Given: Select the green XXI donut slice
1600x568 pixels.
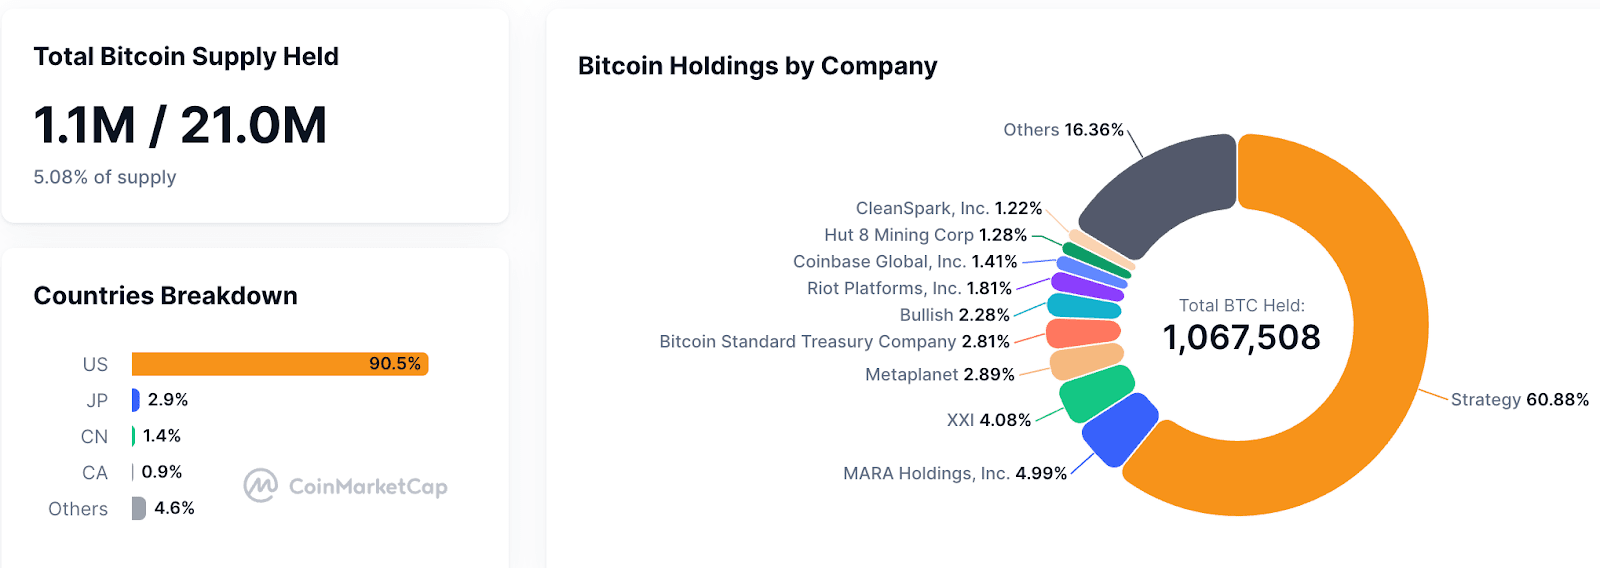Looking at the screenshot, I should (1096, 391).
